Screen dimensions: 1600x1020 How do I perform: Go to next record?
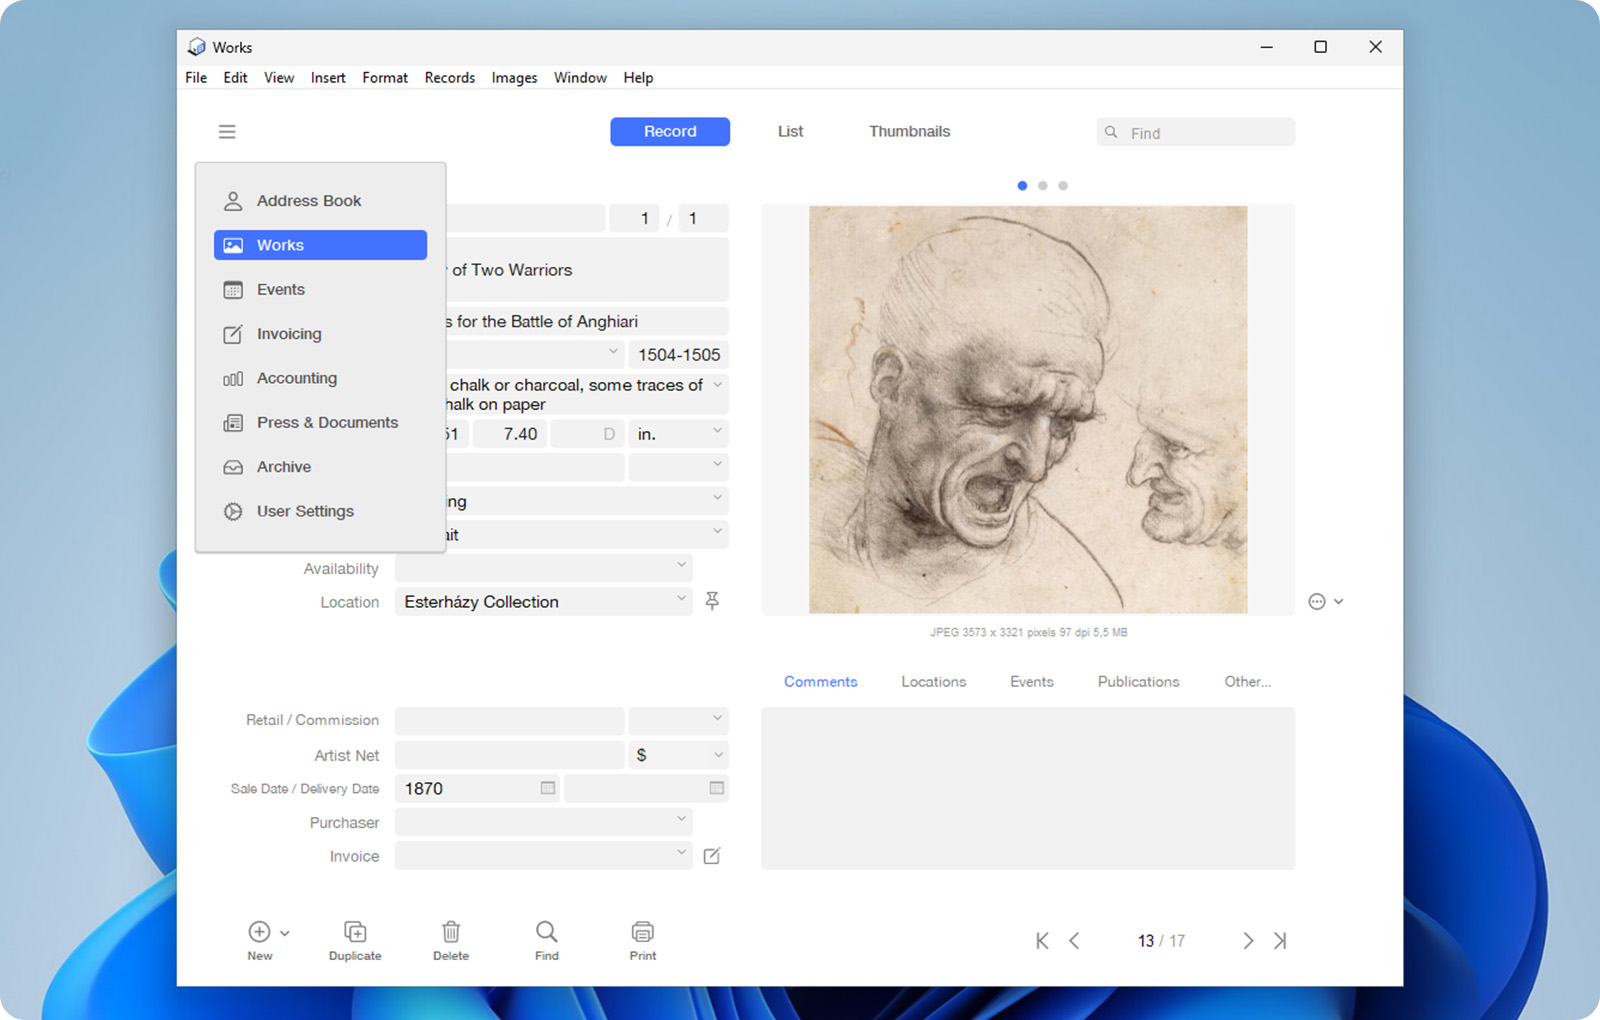pyautogui.click(x=1248, y=941)
